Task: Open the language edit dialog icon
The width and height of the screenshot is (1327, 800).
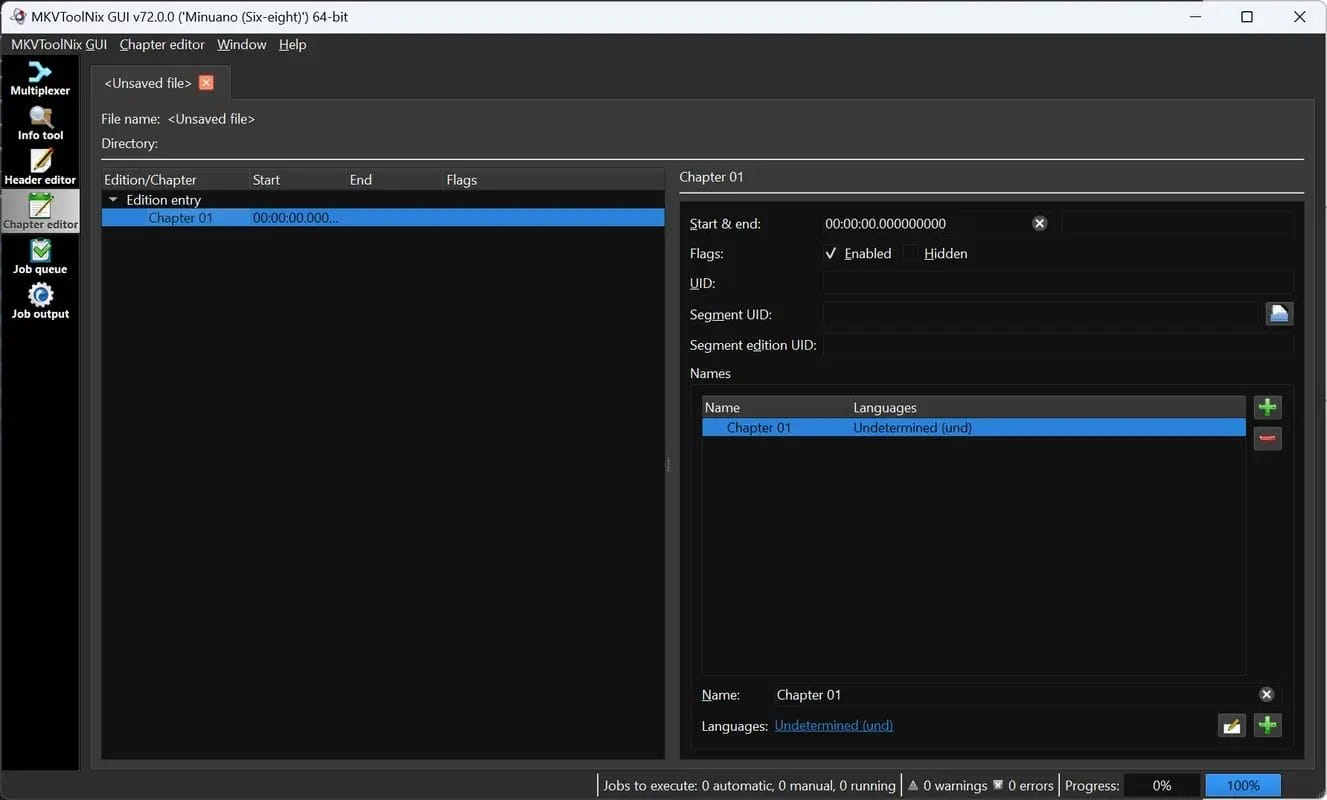Action: coord(1231,726)
